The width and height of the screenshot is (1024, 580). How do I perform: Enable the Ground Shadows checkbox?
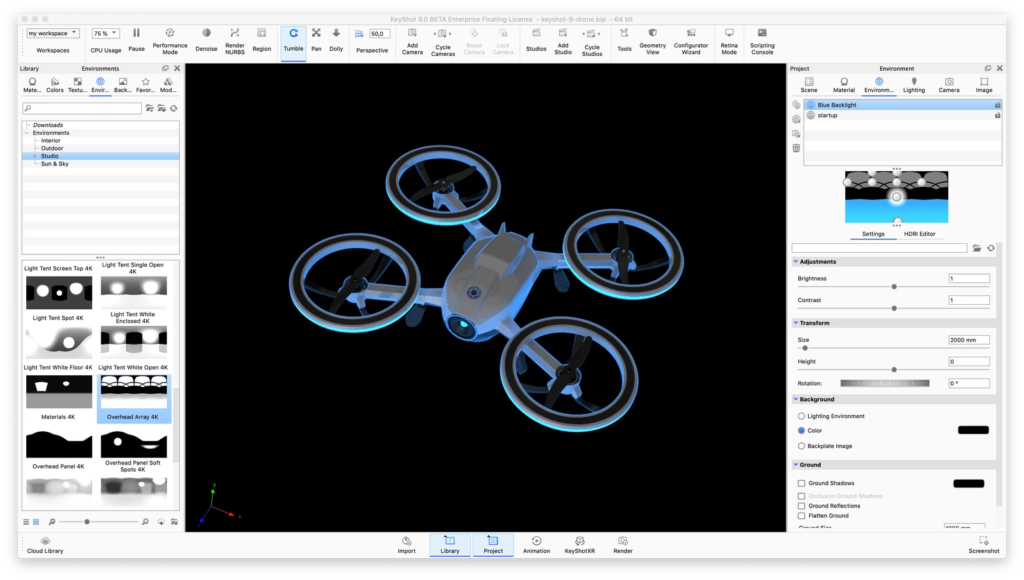801,483
